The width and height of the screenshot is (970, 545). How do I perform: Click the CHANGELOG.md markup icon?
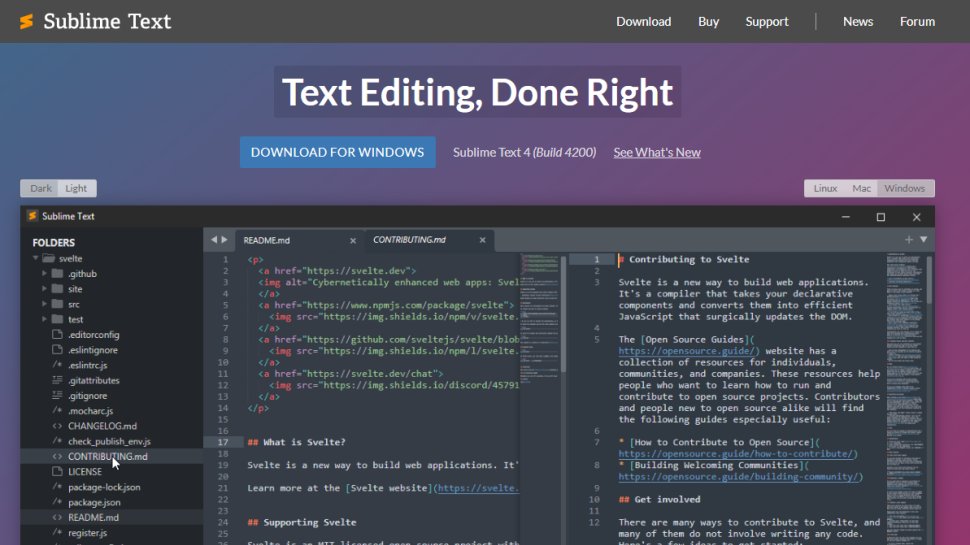tap(58, 426)
